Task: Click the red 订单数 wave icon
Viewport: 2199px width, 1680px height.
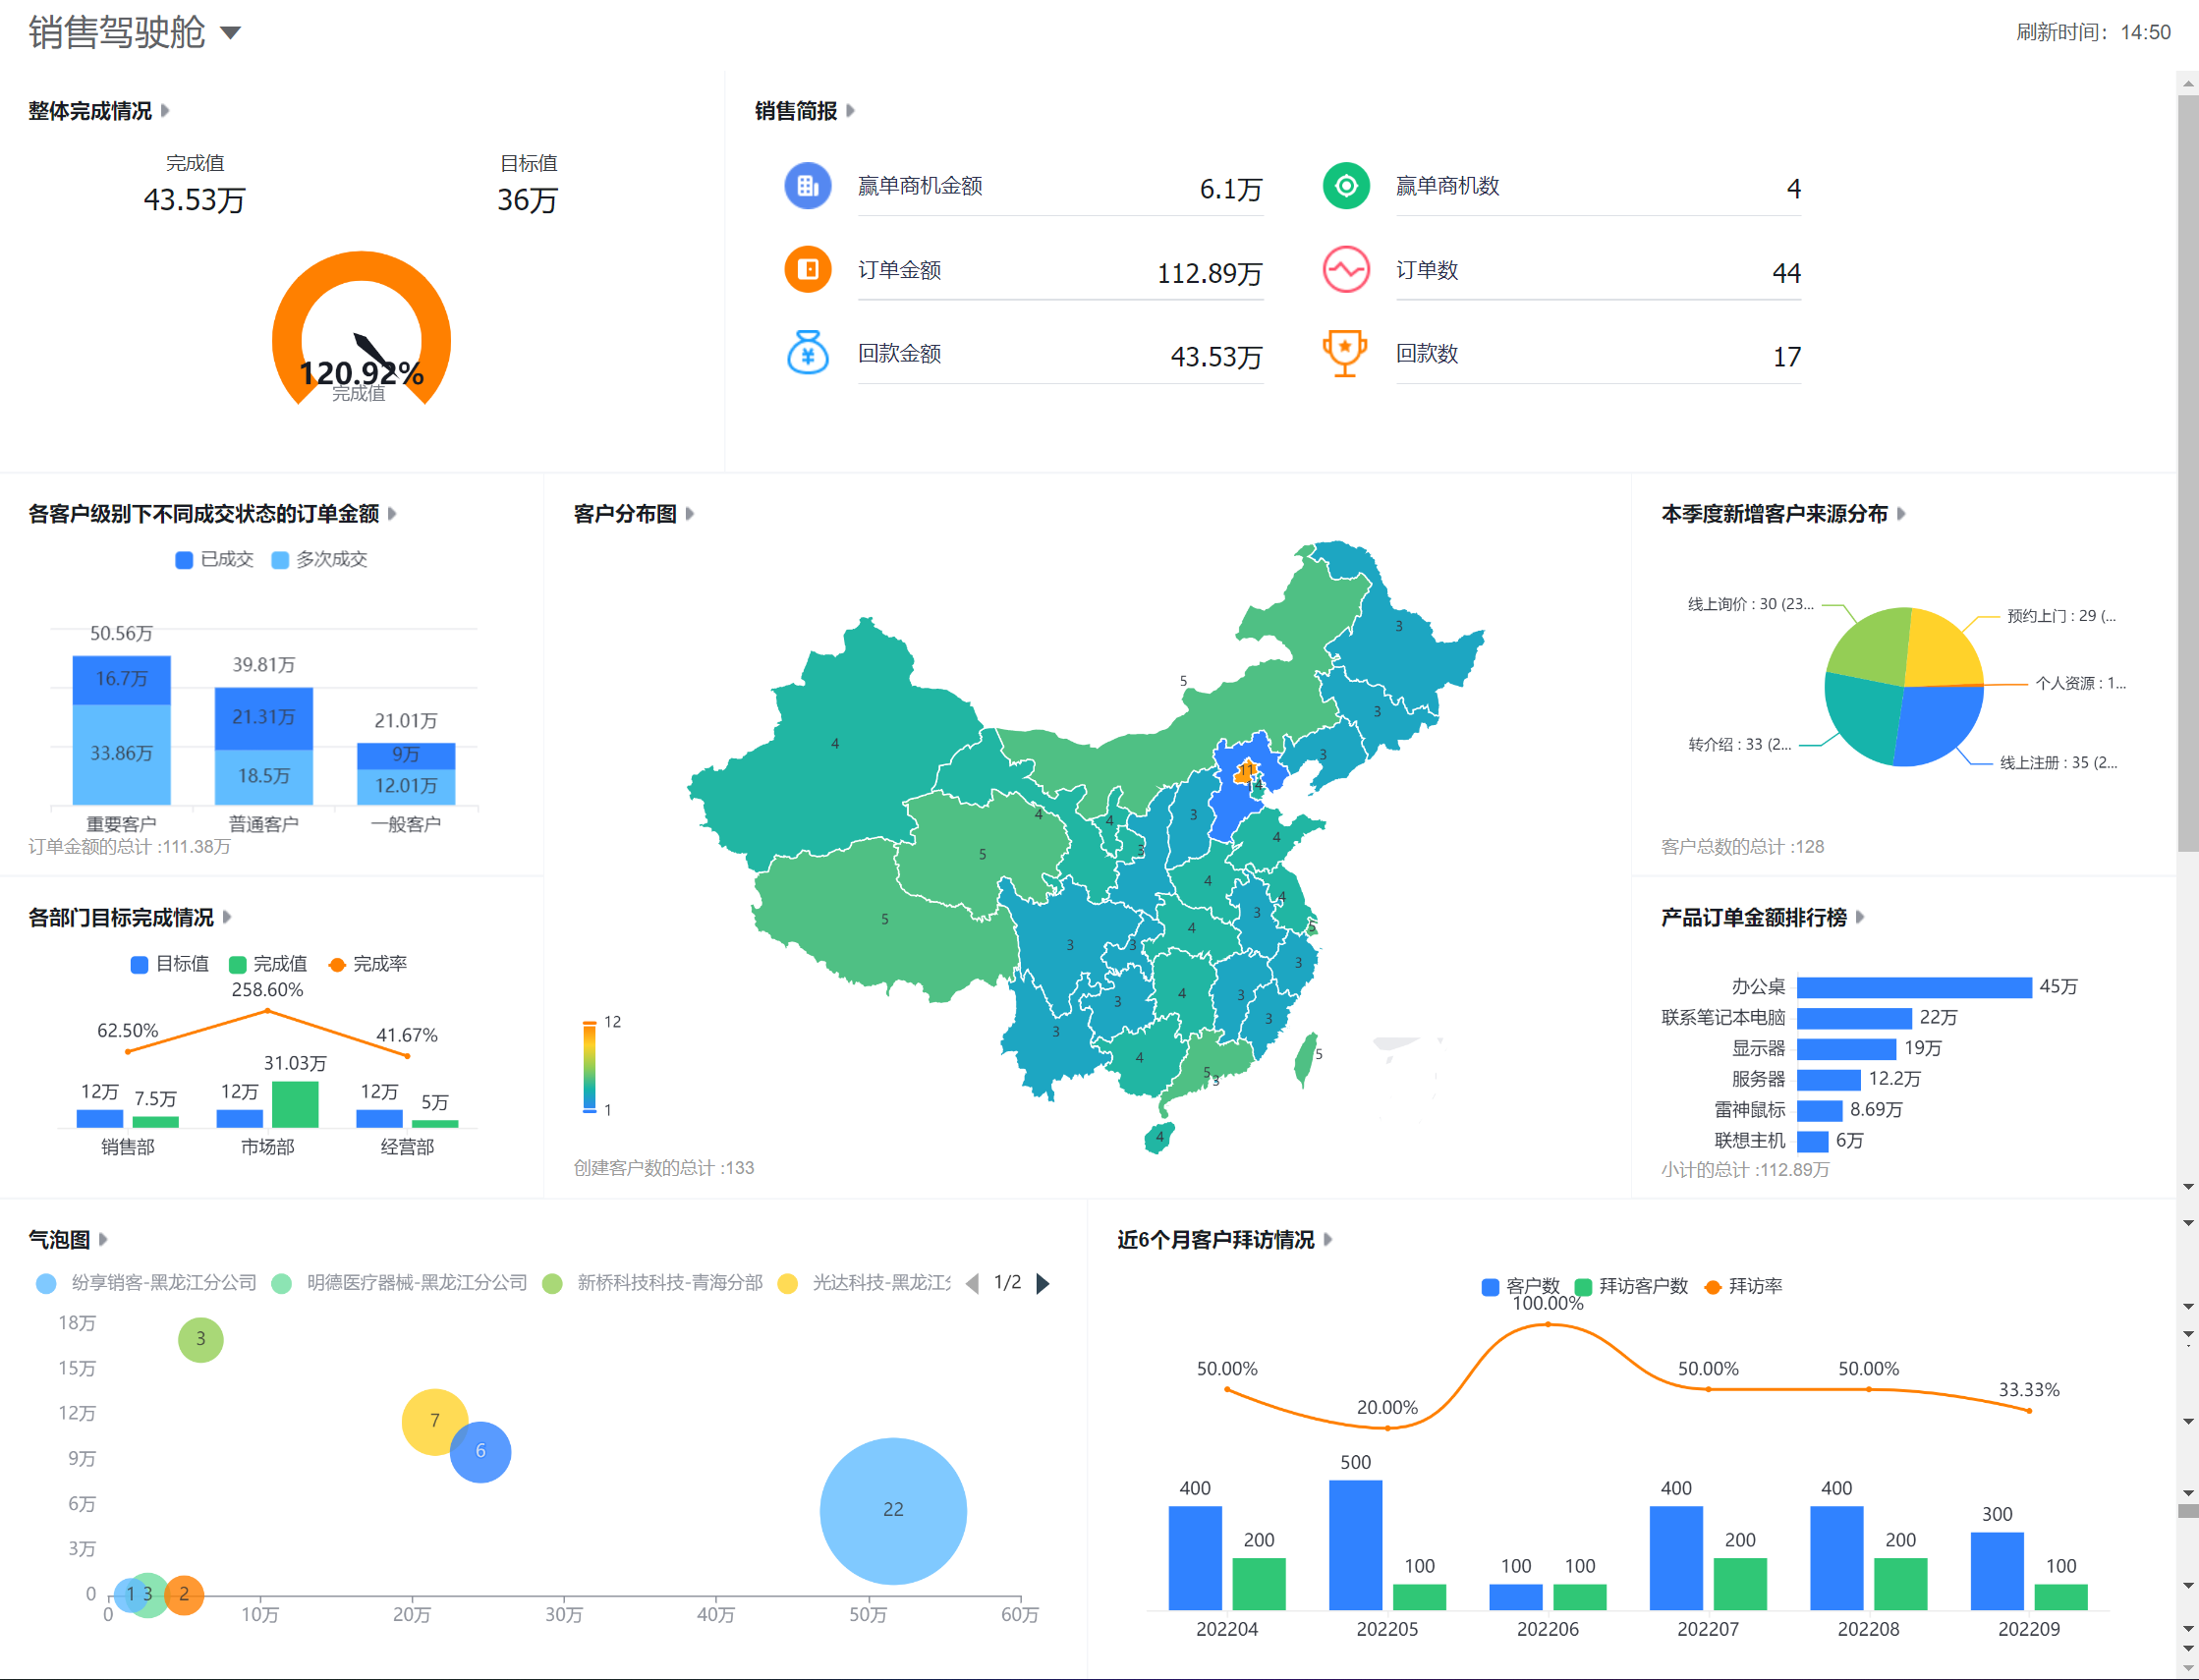Action: coord(1345,270)
